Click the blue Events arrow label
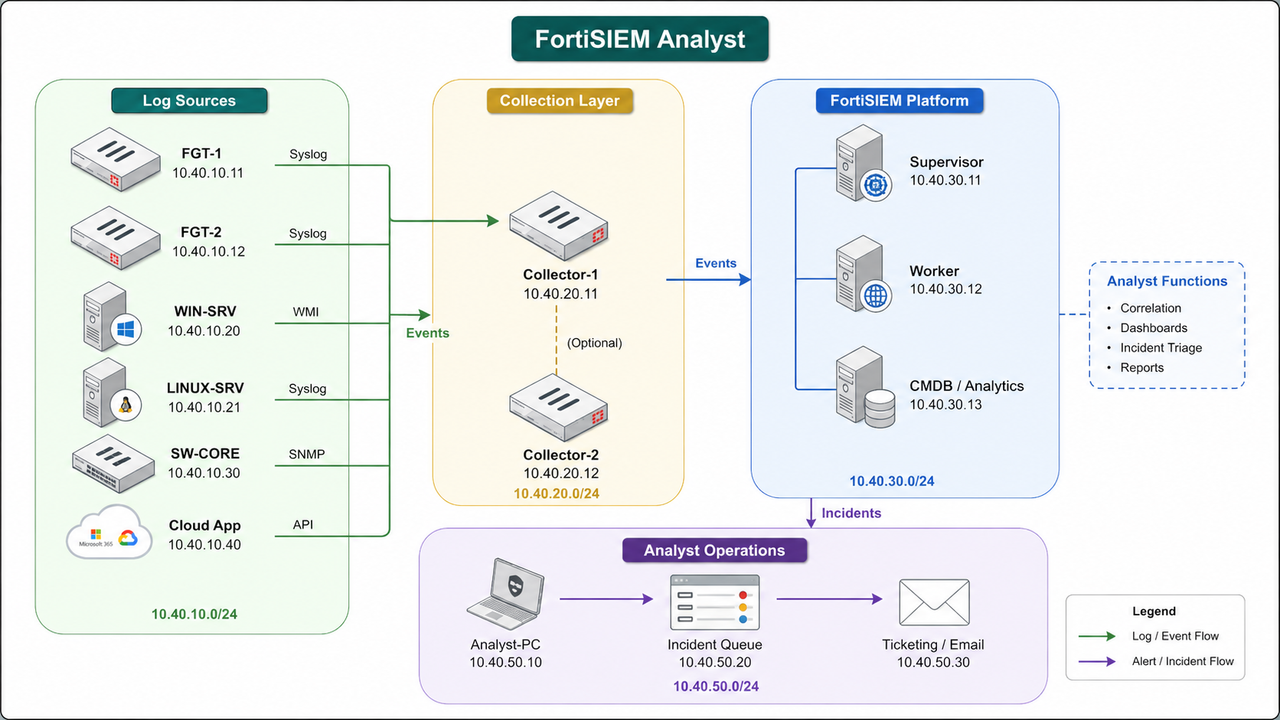The image size is (1280, 720). click(716, 263)
